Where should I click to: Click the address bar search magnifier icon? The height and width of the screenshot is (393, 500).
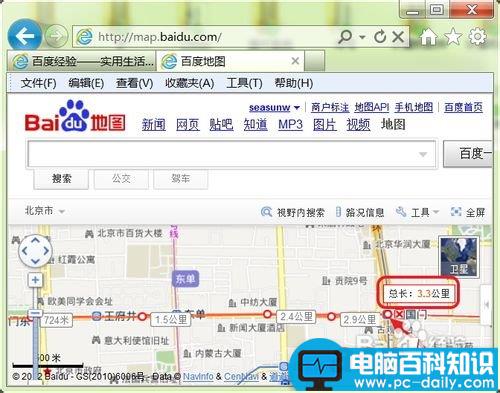(345, 36)
